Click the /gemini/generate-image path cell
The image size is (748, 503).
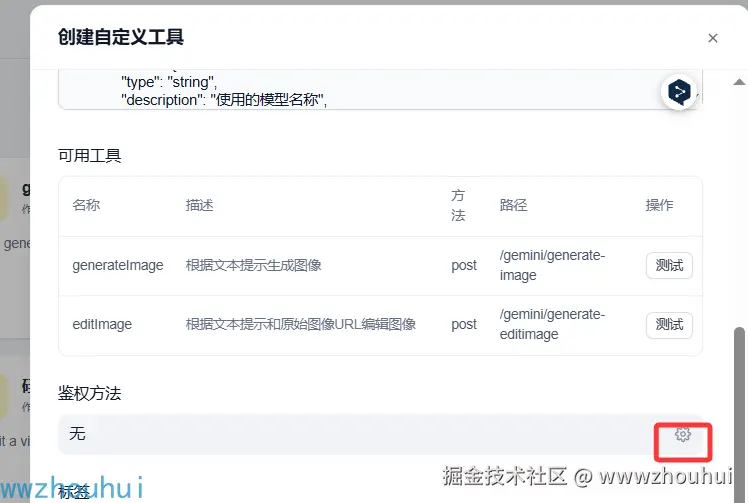click(552, 265)
